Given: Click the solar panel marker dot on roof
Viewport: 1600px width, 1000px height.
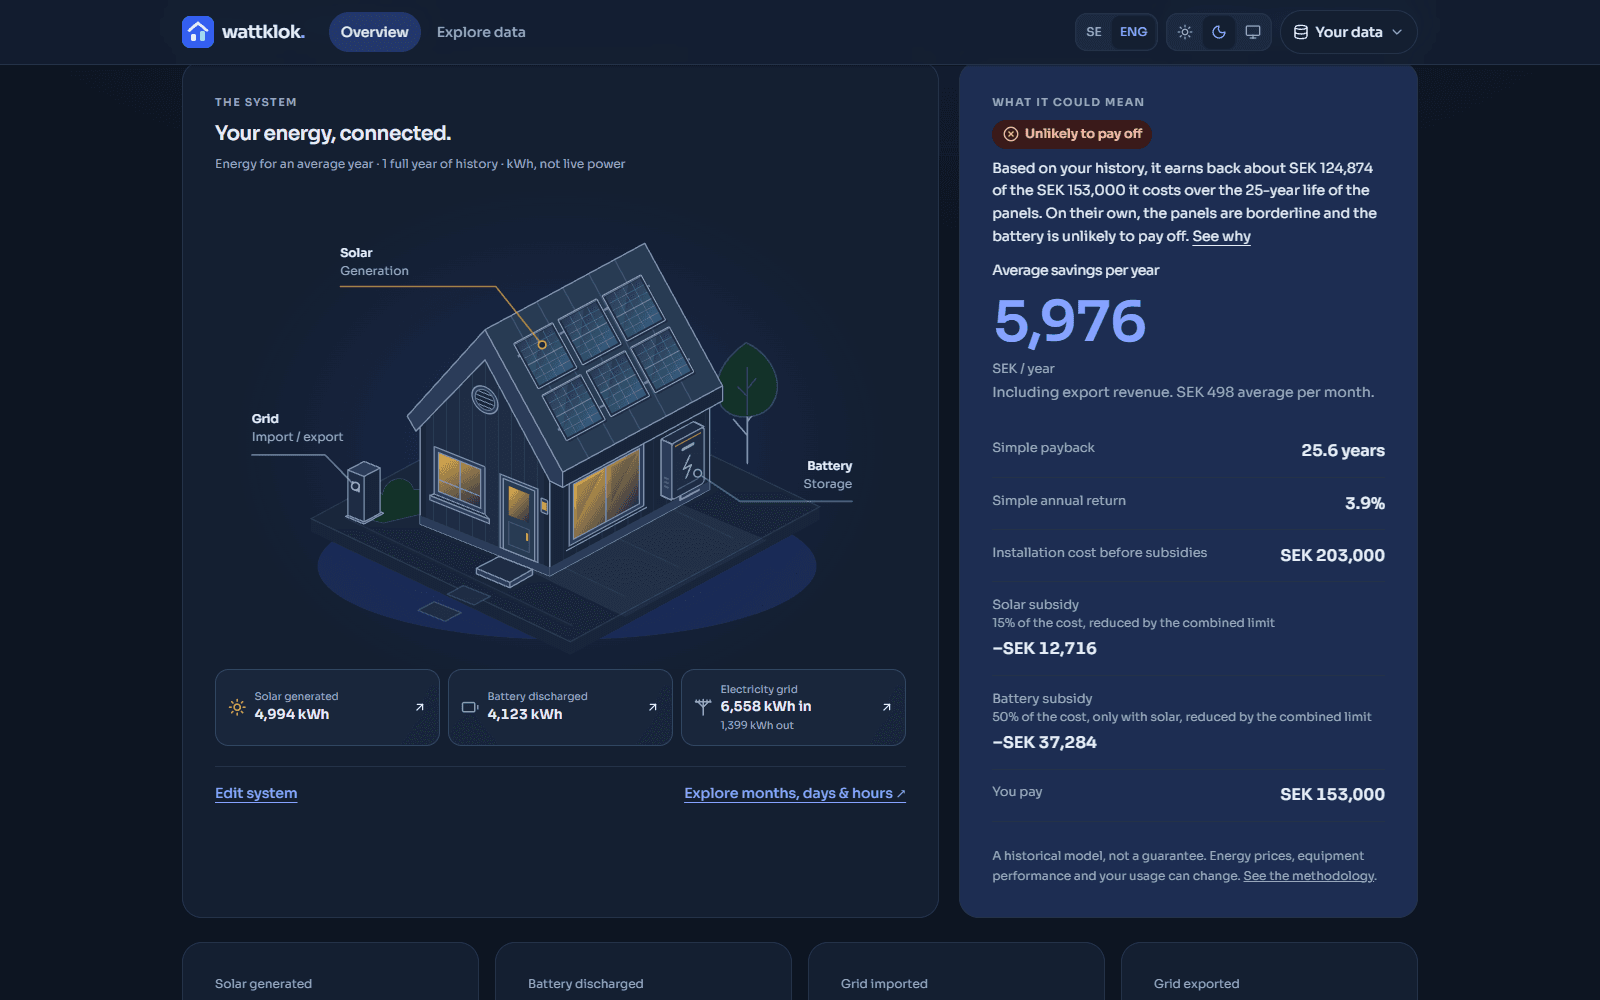Looking at the screenshot, I should pos(542,345).
